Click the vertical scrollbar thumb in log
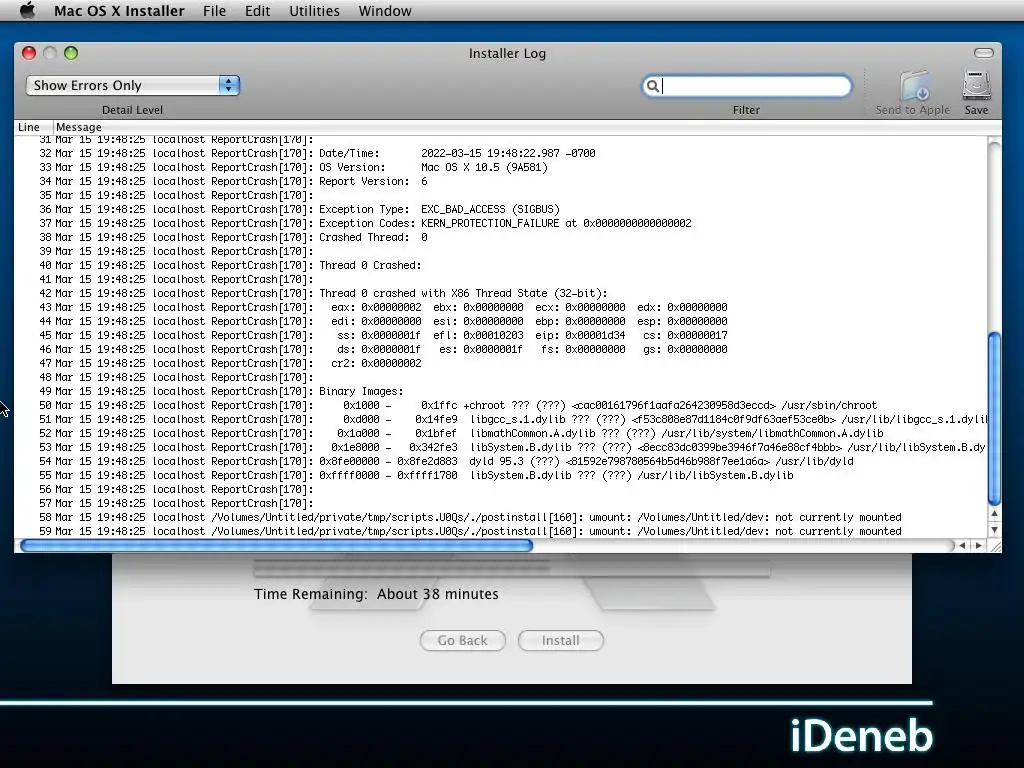The height and width of the screenshot is (768, 1024). point(994,419)
